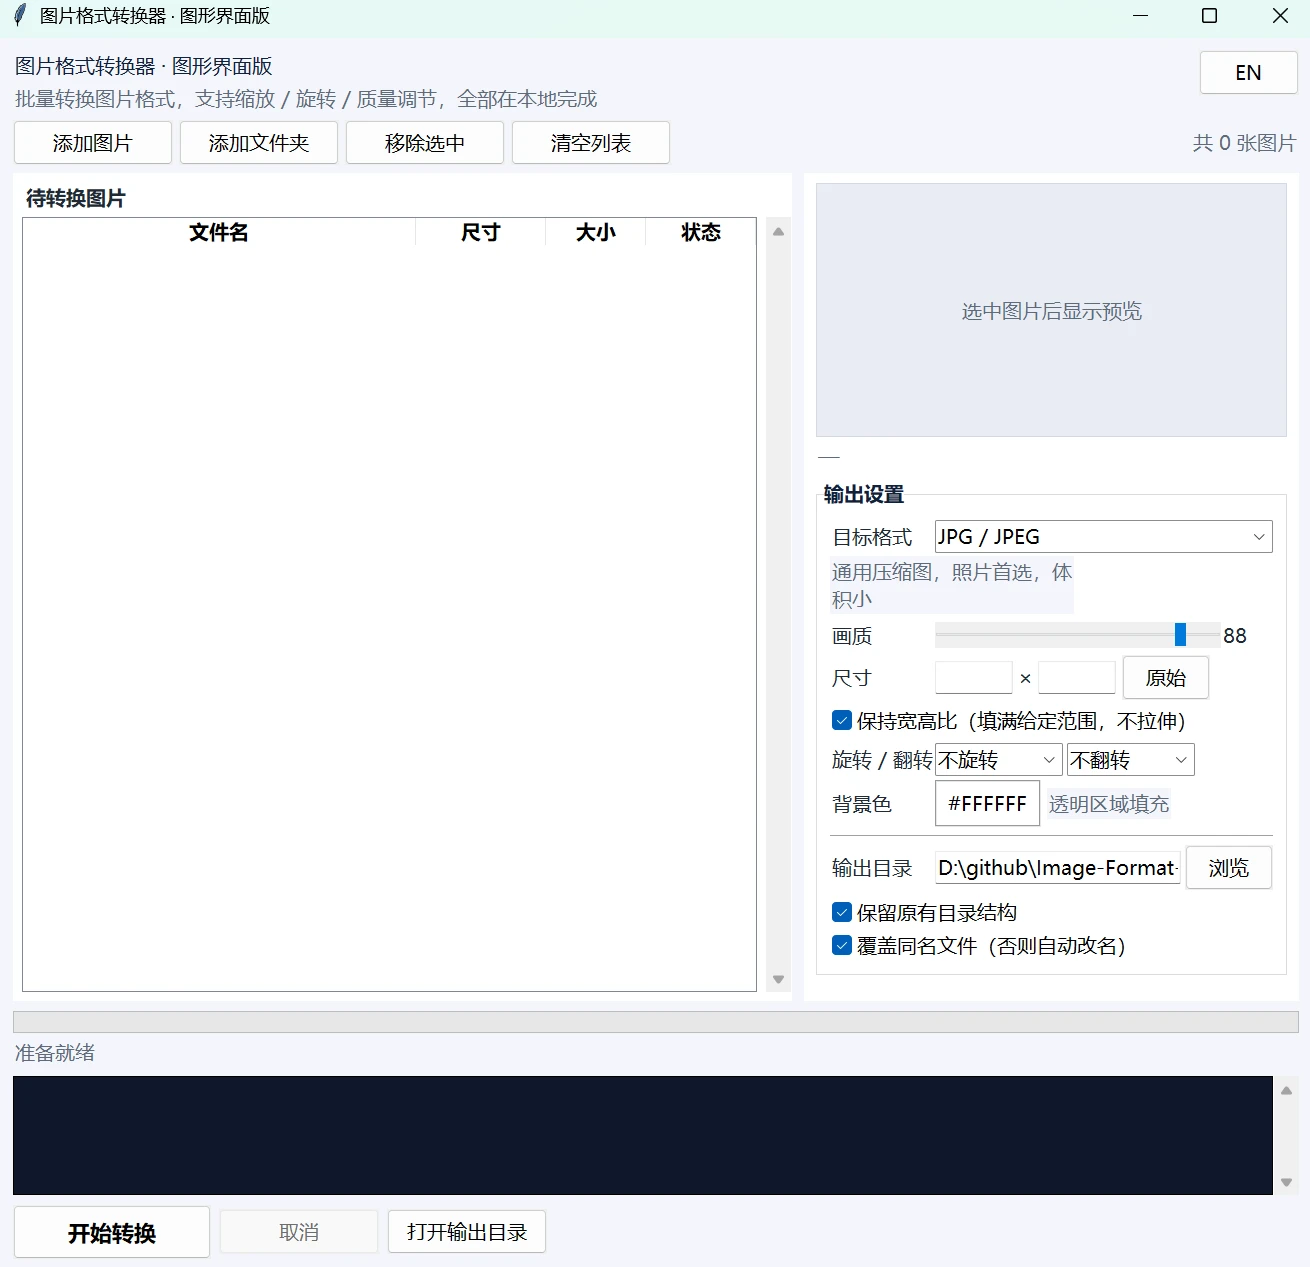Screen dimensions: 1310x1267
Task: Click the 添加文件夹 button
Action: pyautogui.click(x=259, y=143)
